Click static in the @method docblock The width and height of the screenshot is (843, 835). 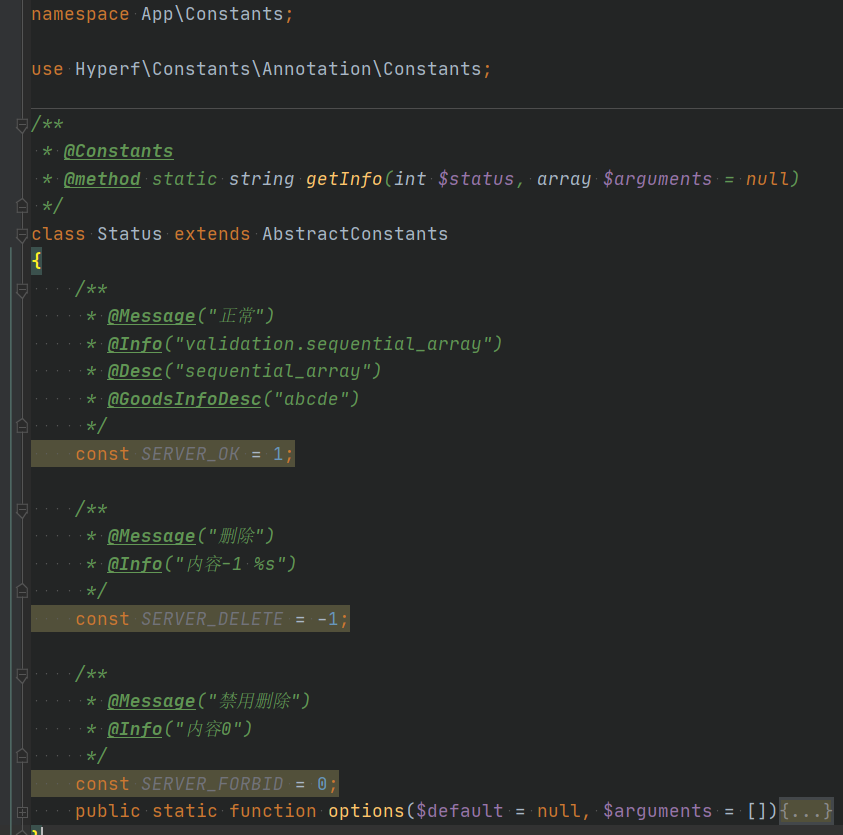(184, 179)
